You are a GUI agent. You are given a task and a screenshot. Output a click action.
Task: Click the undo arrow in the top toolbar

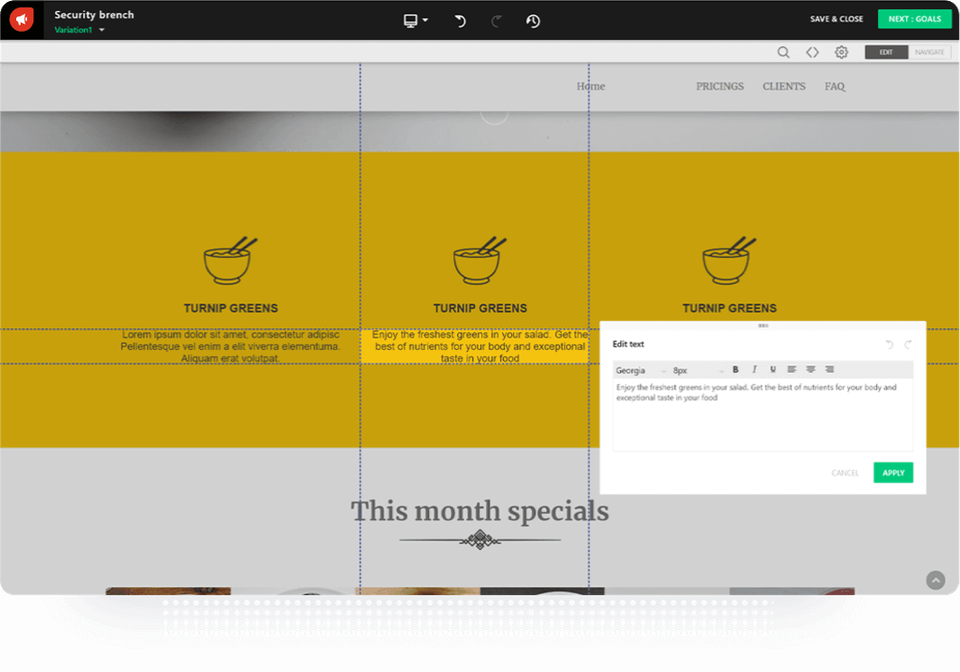(460, 21)
